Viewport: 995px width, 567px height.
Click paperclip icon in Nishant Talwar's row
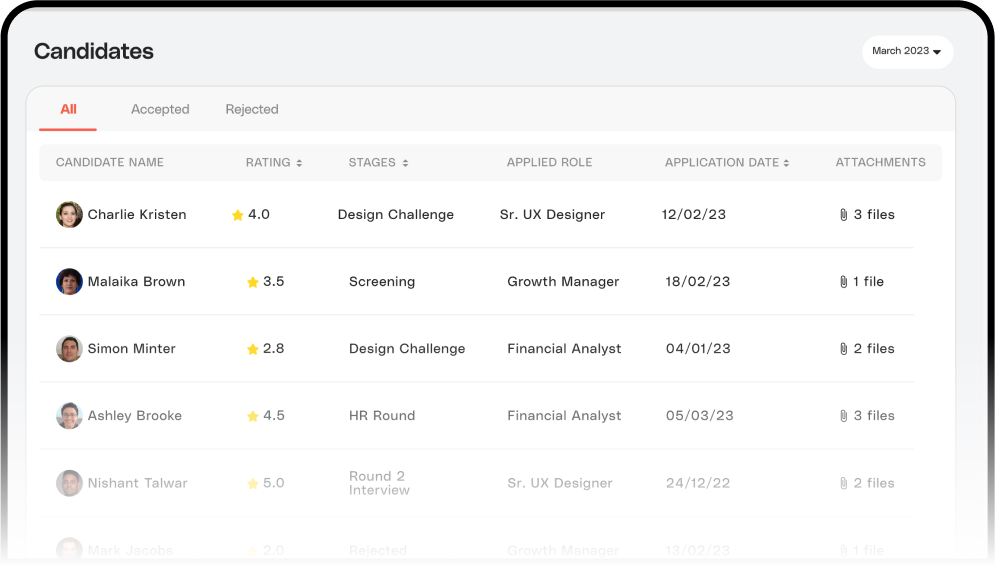pyautogui.click(x=844, y=483)
